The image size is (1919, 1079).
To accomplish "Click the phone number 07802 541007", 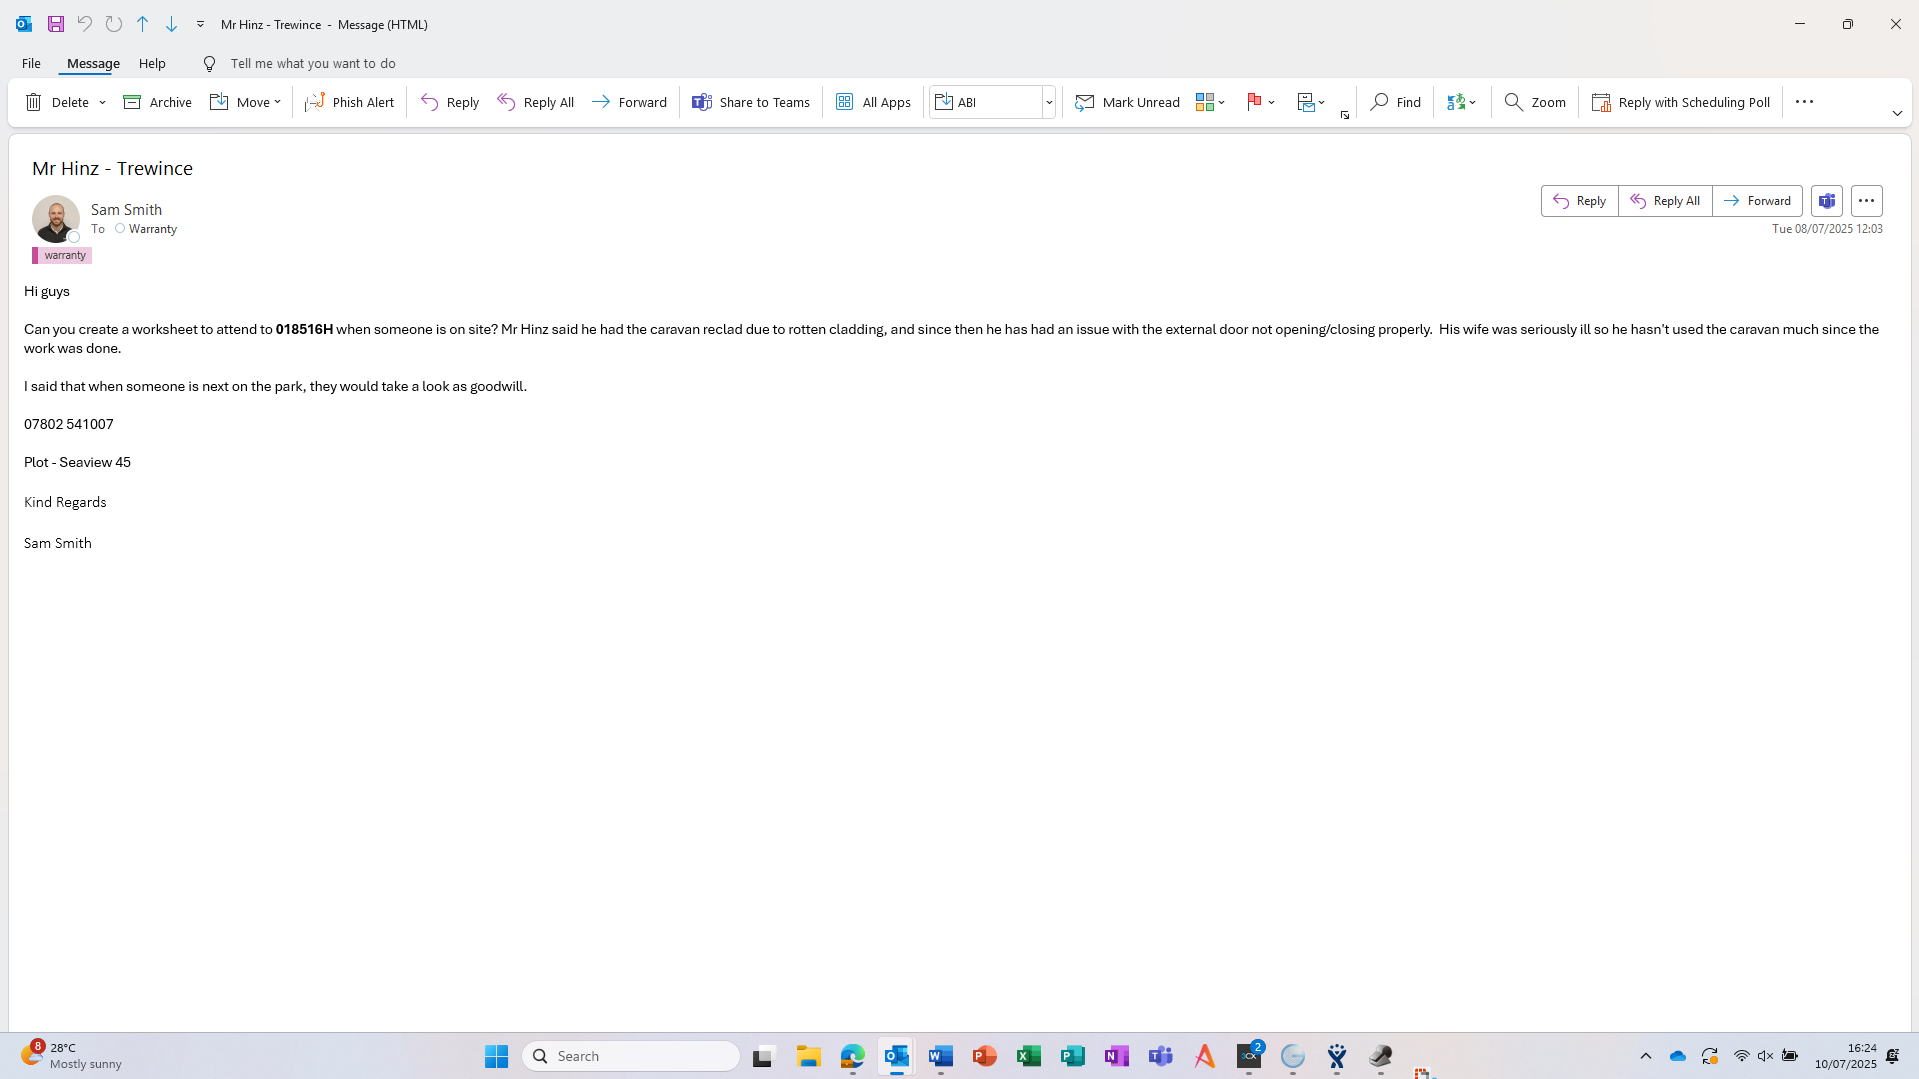I will click(x=69, y=424).
